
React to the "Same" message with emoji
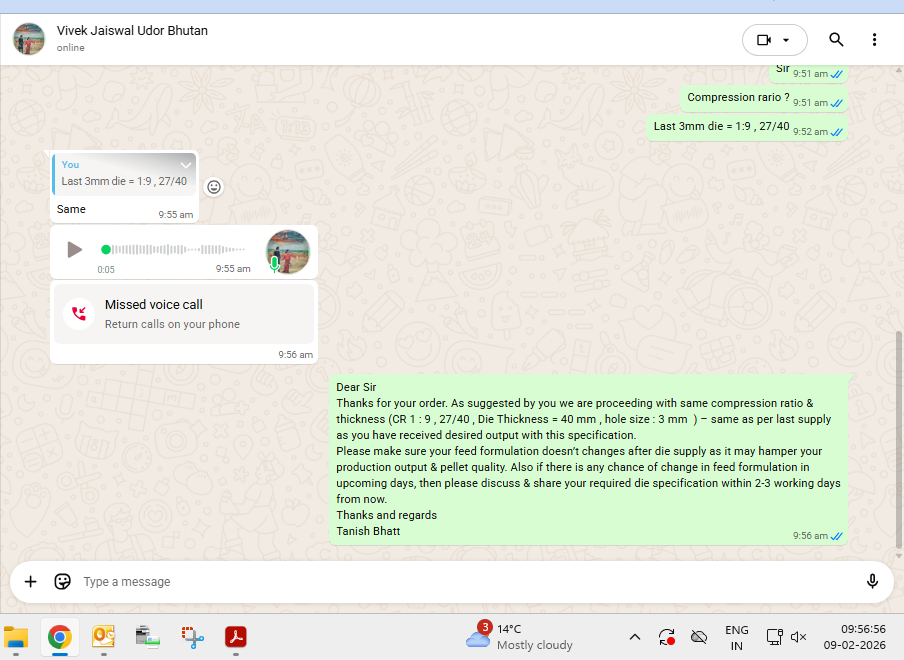[213, 187]
